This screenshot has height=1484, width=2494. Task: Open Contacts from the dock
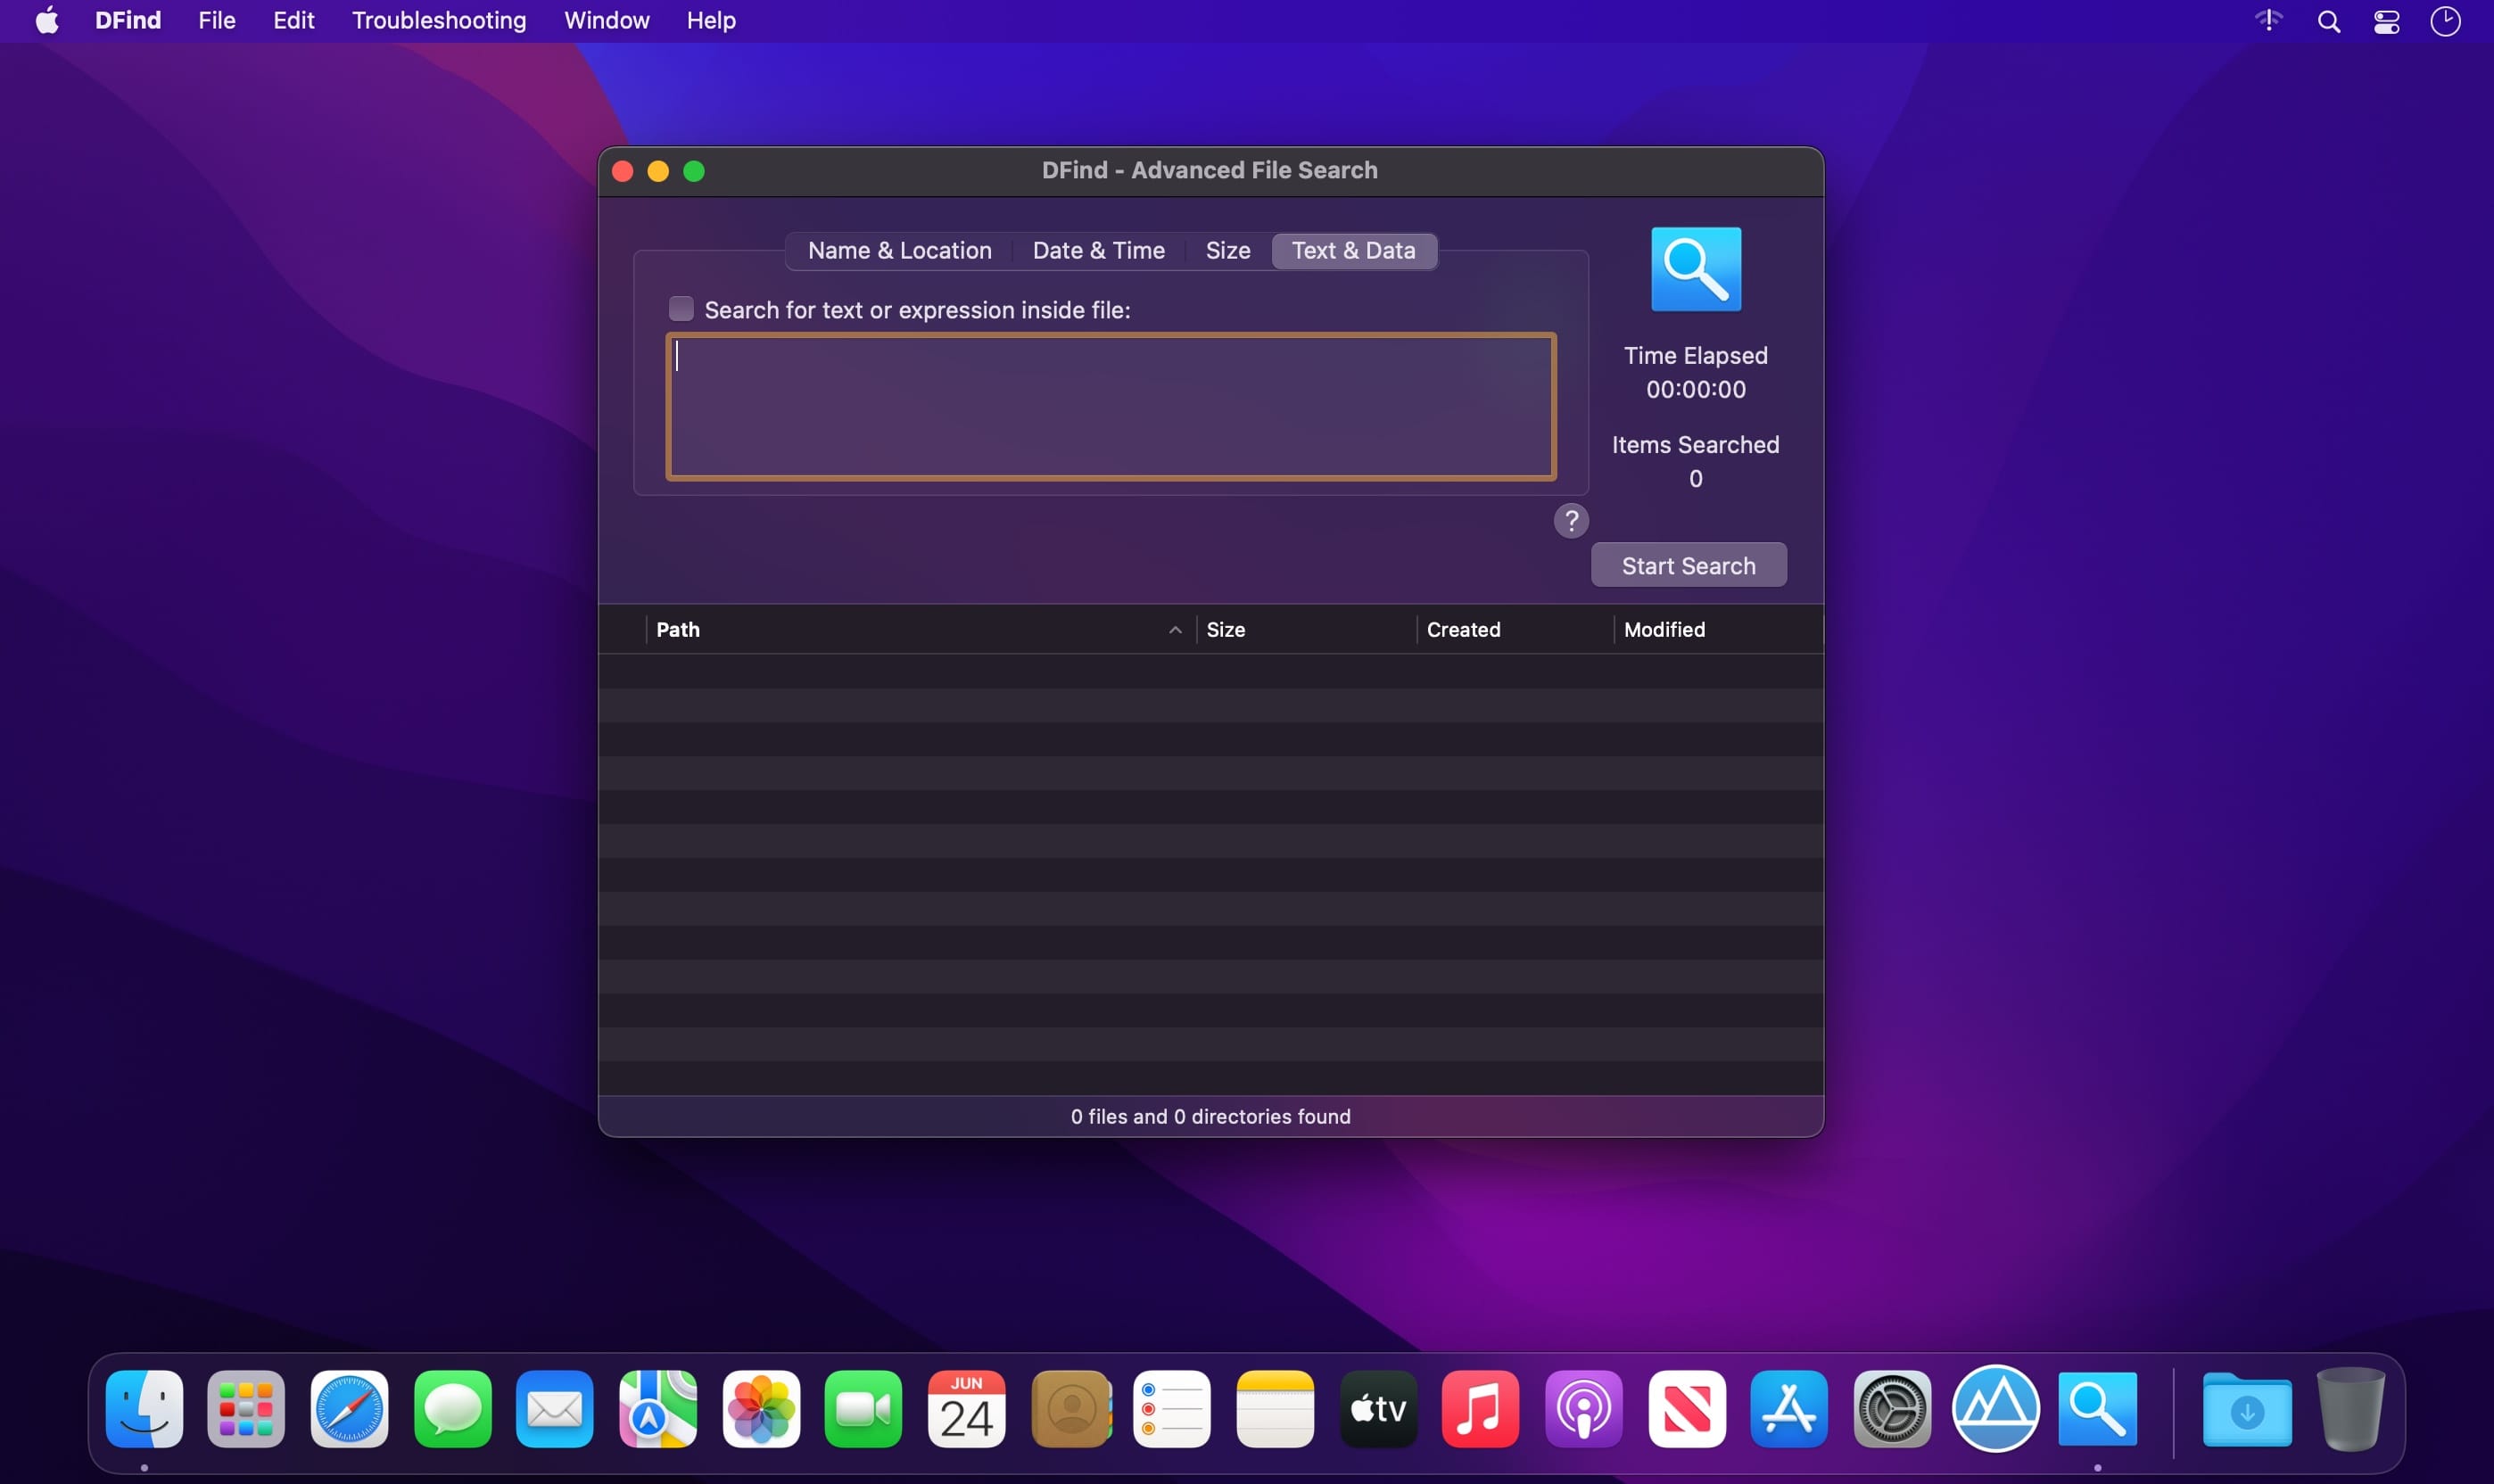tap(1071, 1409)
